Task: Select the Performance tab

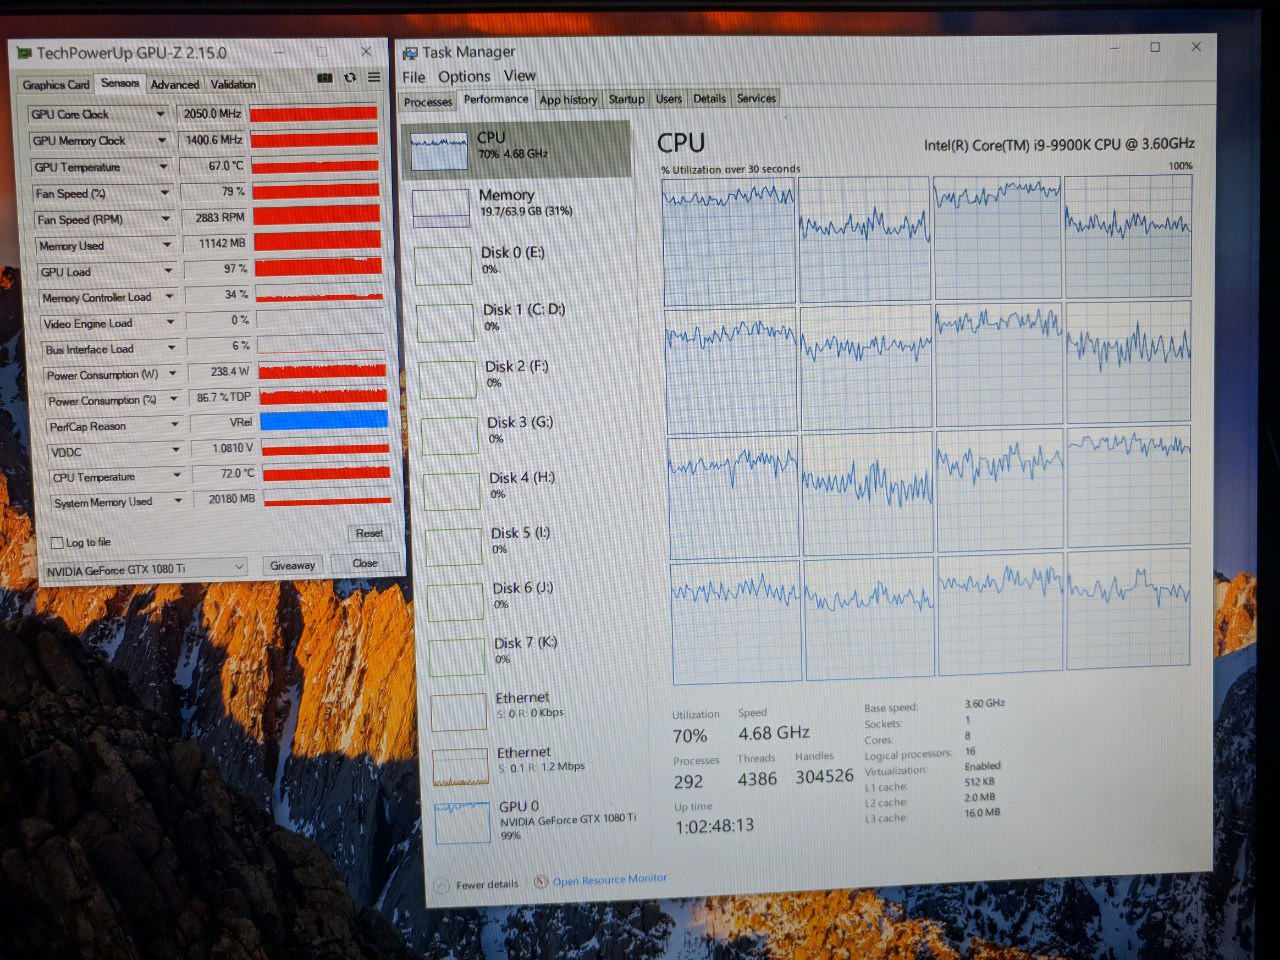Action: [x=496, y=99]
